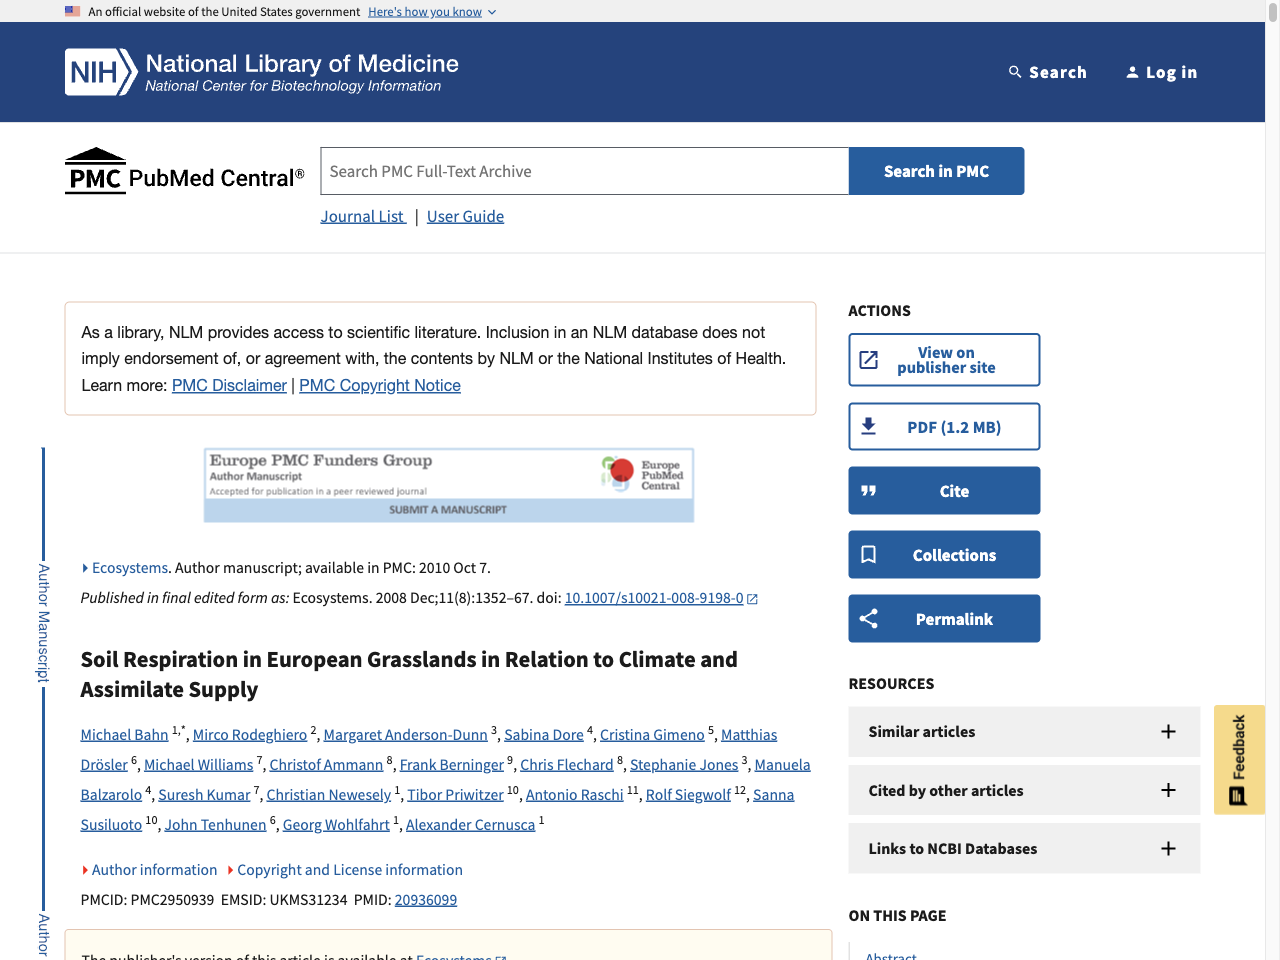This screenshot has height=960, width=1280.
Task: Expand the Ecosystems journal disclosure triangle
Action: pyautogui.click(x=85, y=568)
